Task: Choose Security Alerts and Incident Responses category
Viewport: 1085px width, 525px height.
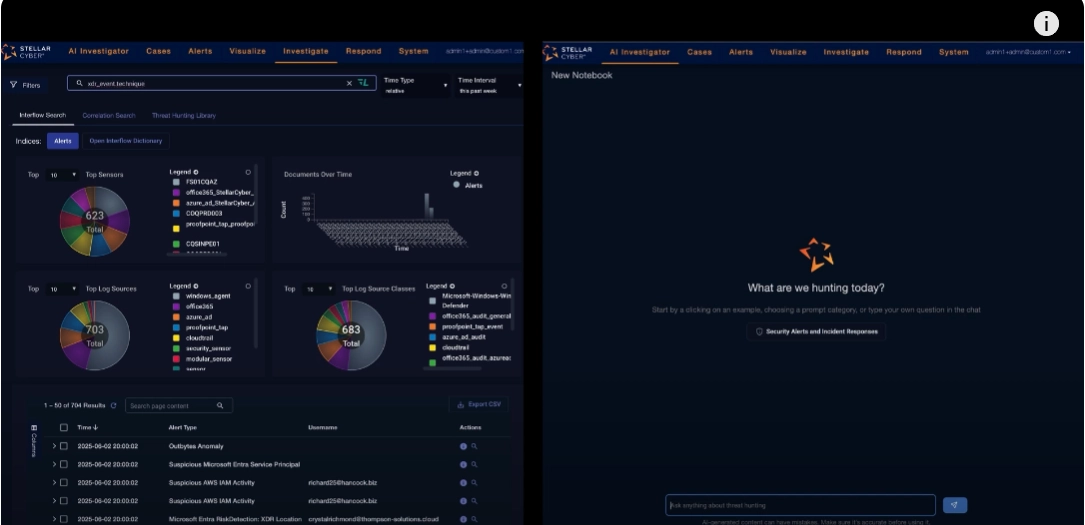Action: (817, 331)
